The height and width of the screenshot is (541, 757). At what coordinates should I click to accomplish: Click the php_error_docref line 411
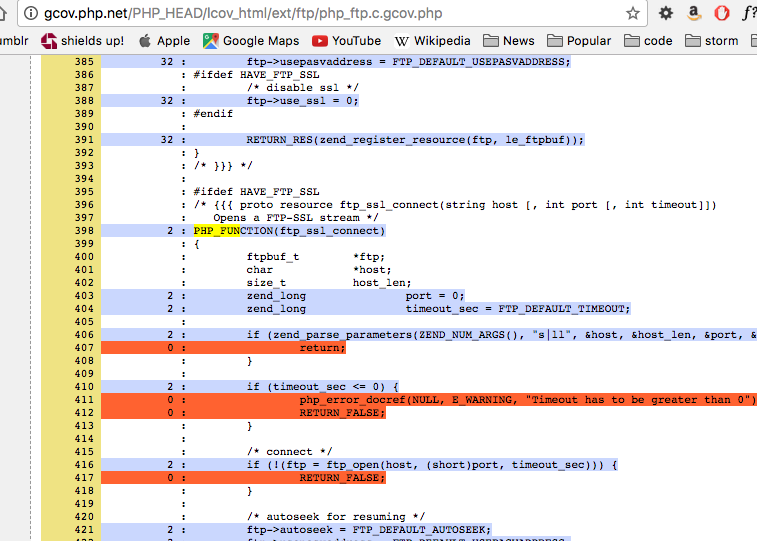[x=527, y=400]
